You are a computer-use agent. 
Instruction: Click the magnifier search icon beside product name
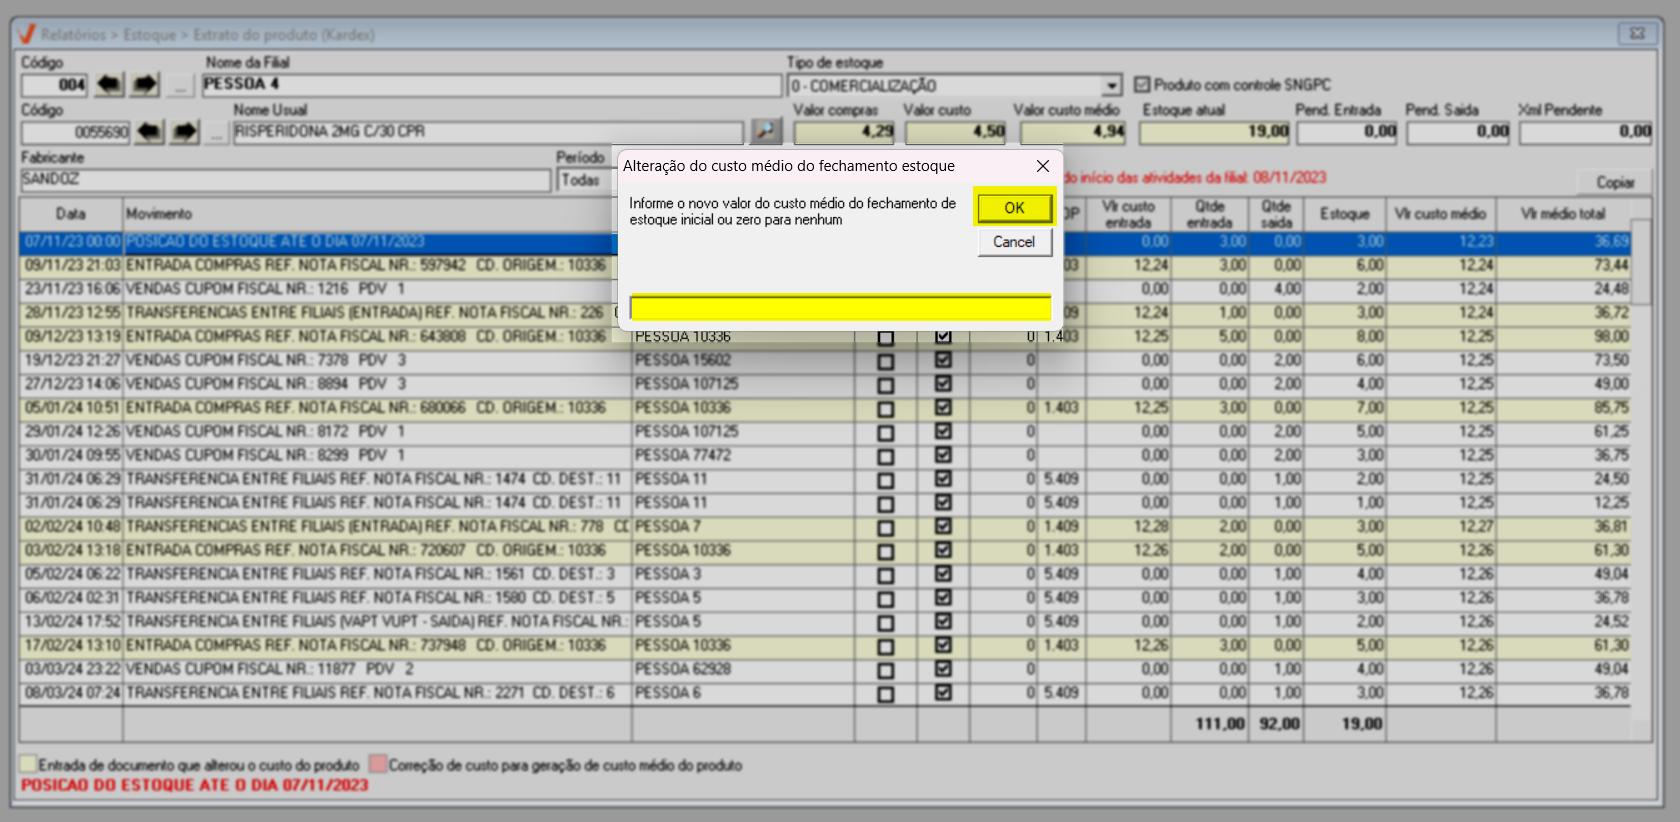[766, 131]
